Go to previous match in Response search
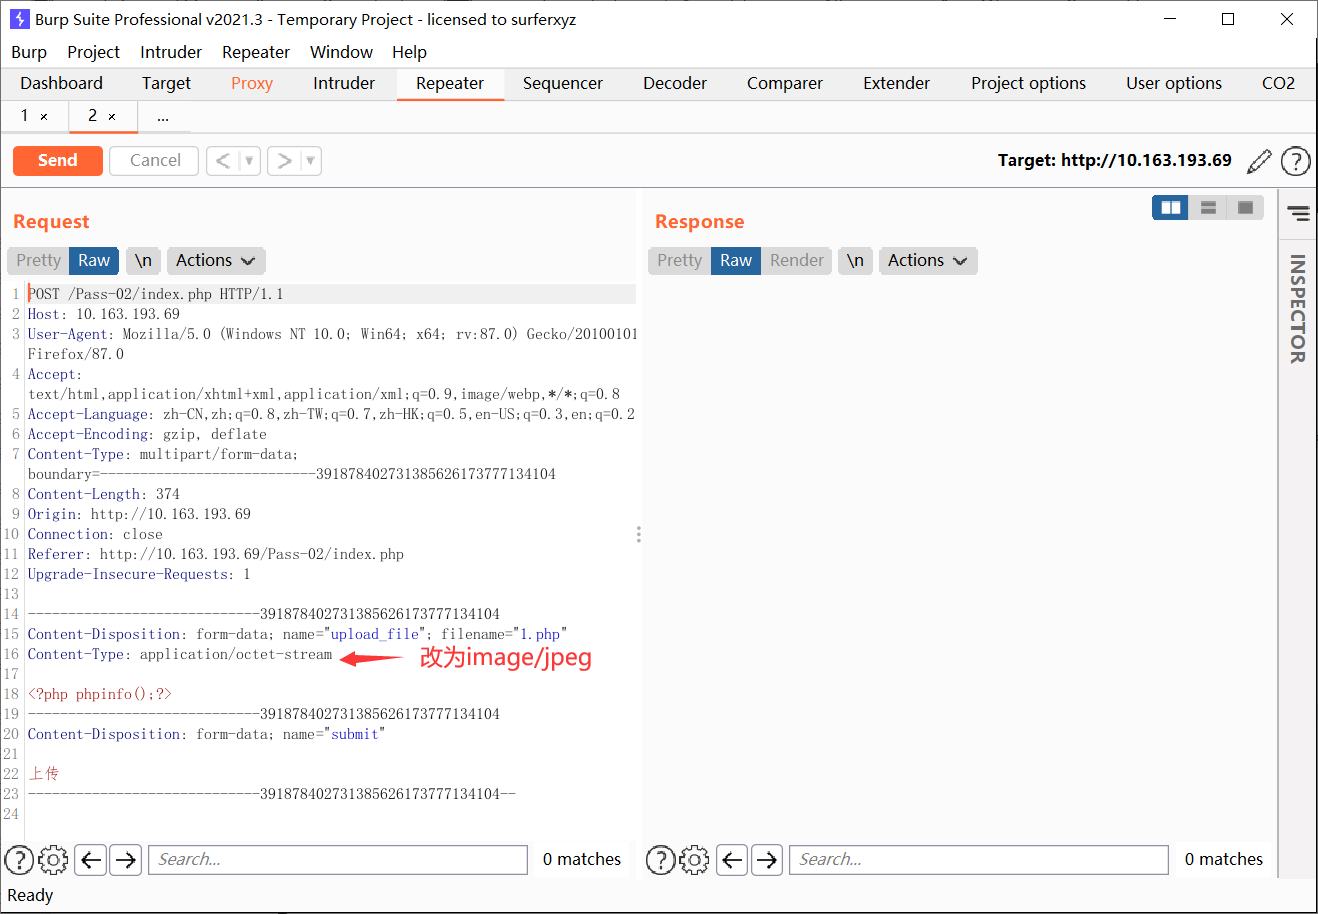 [732, 859]
